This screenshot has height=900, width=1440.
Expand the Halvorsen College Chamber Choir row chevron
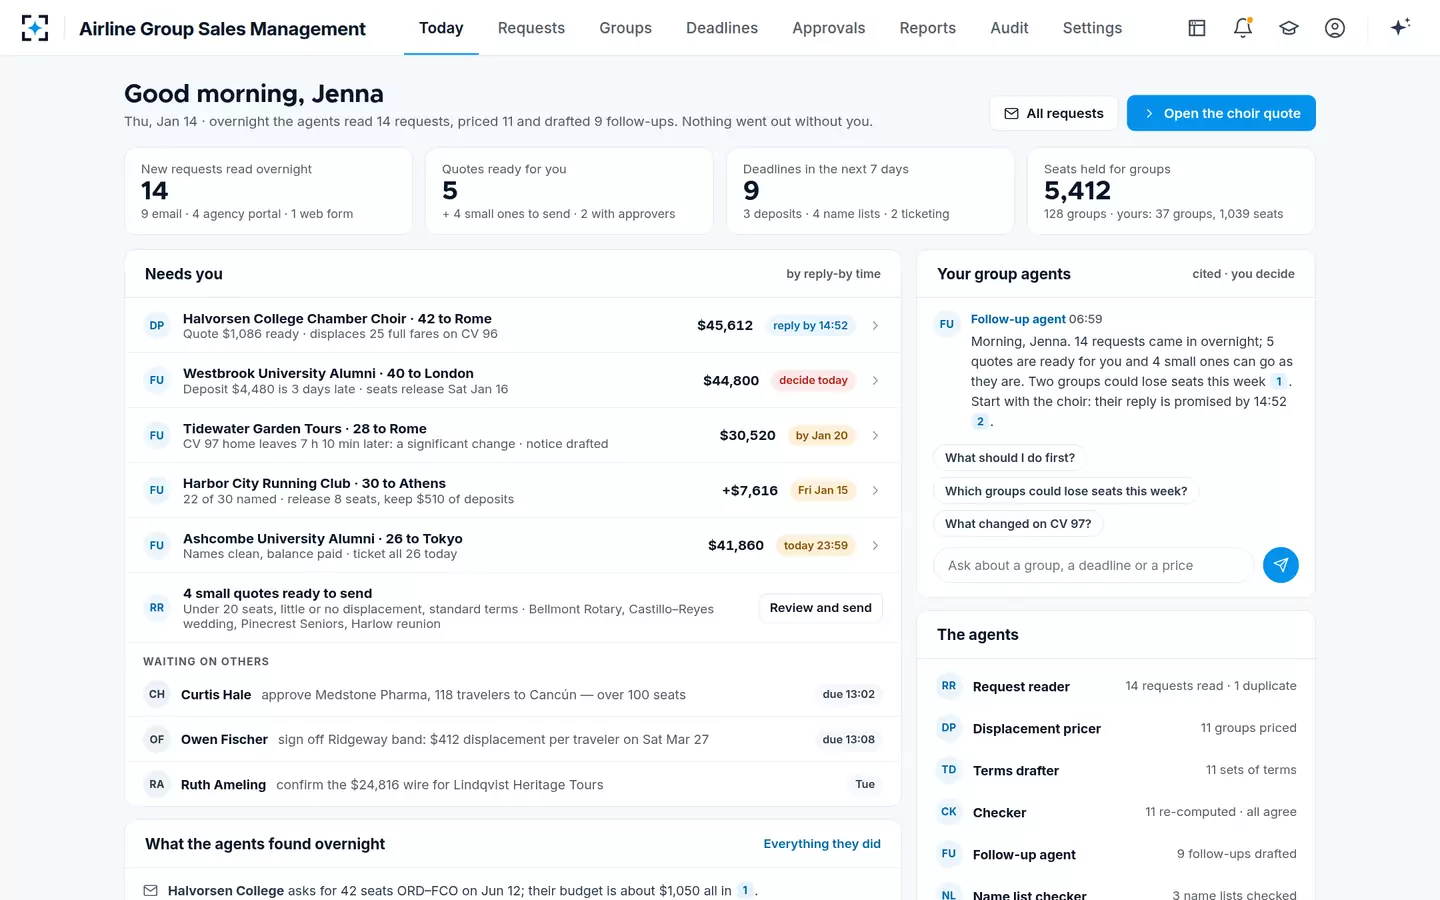tap(875, 325)
